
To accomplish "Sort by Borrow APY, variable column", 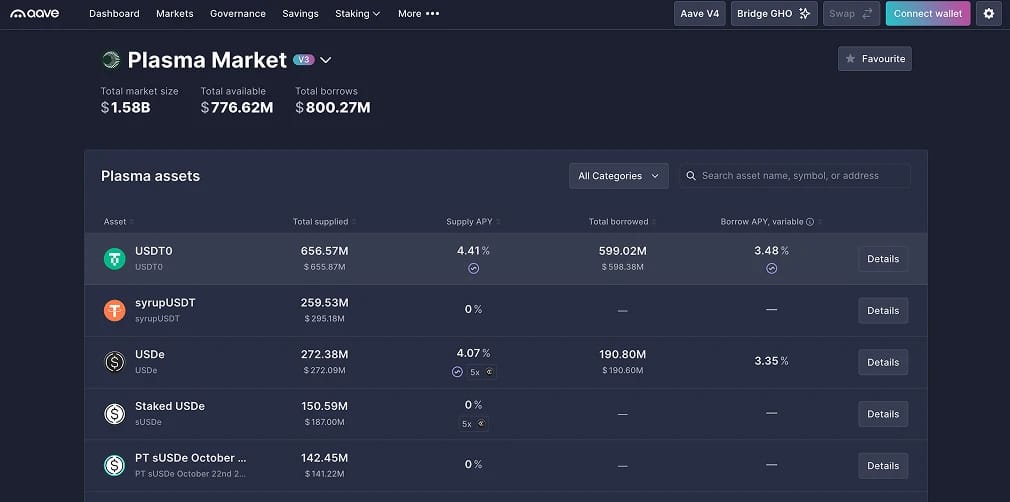I will (x=771, y=222).
